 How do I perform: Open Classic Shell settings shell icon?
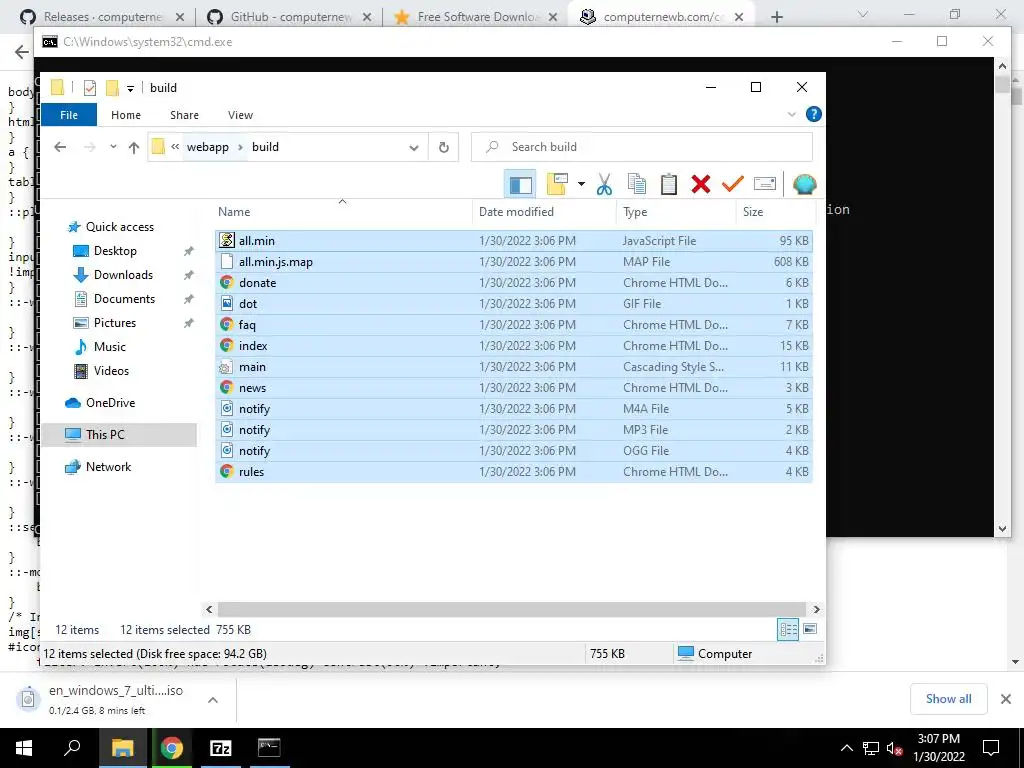pos(805,184)
